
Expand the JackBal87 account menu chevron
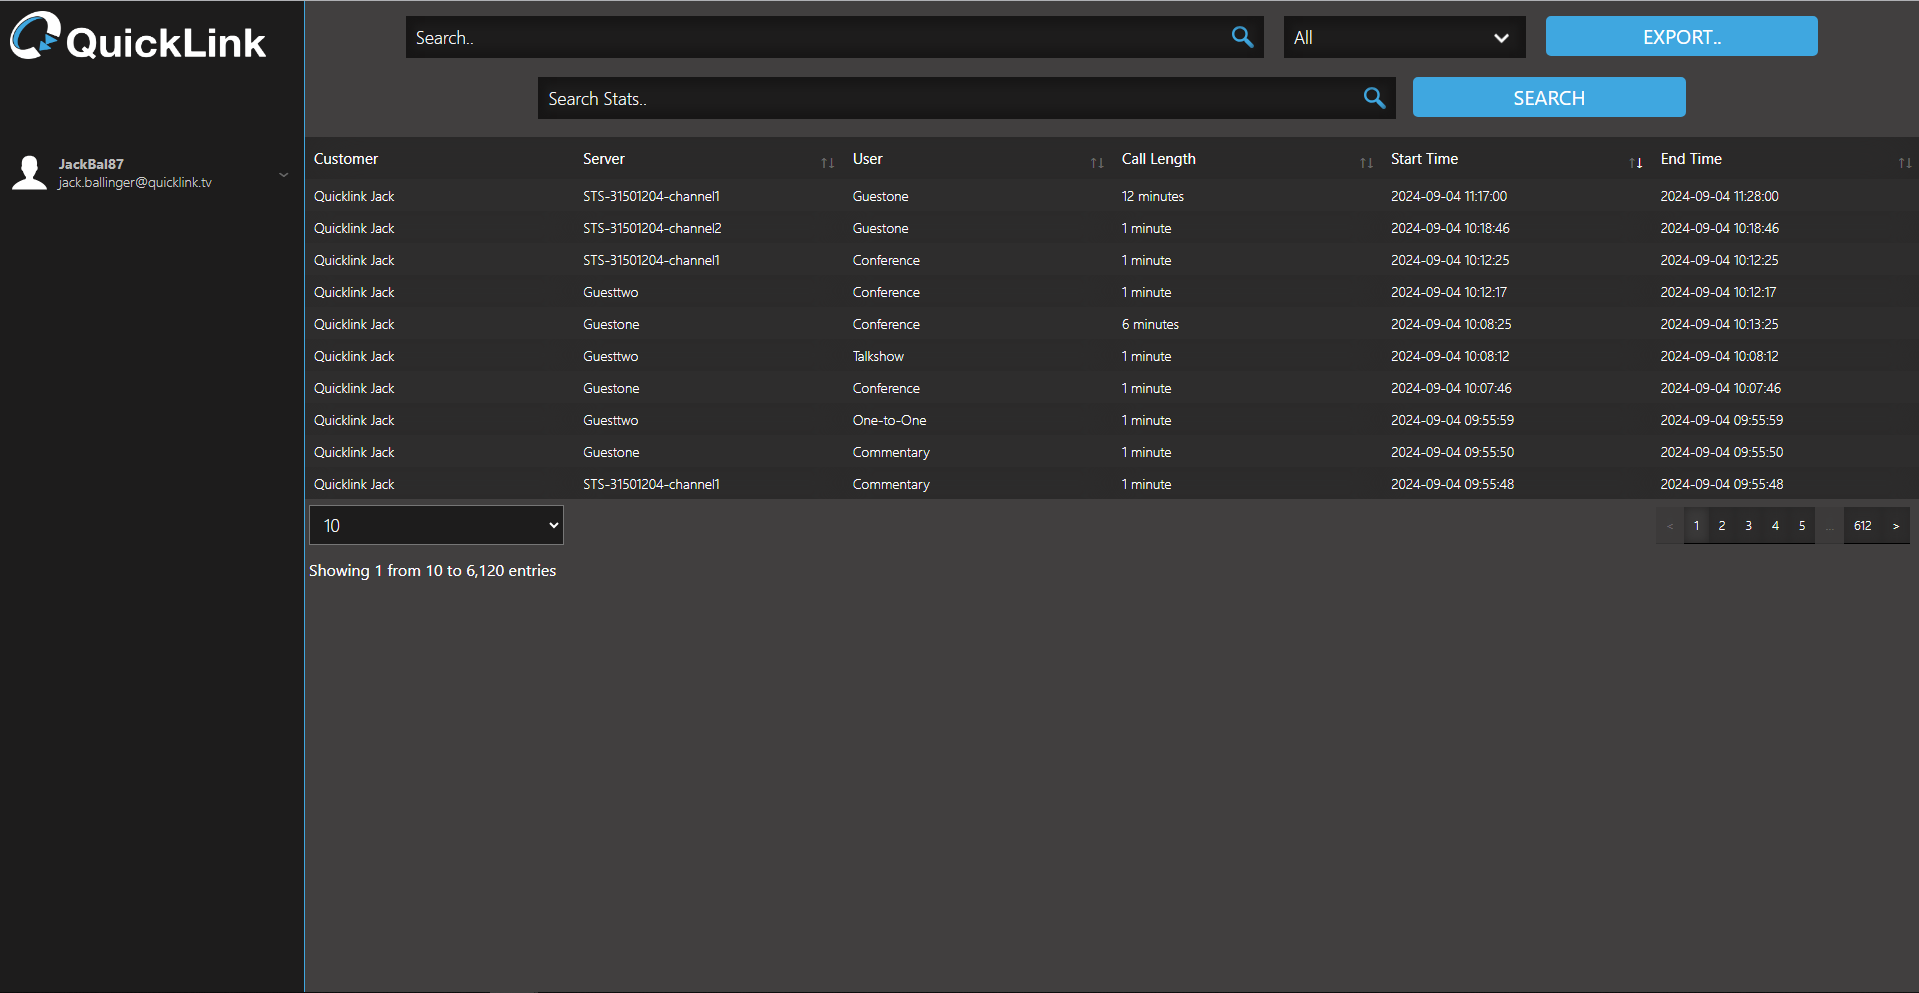[x=283, y=174]
